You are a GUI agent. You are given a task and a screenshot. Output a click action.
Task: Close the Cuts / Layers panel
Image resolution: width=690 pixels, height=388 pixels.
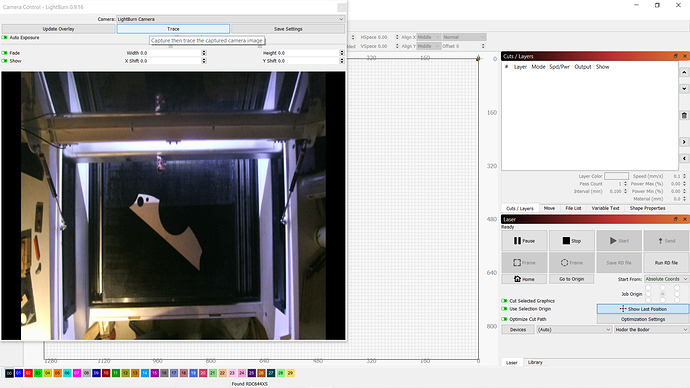click(x=685, y=56)
